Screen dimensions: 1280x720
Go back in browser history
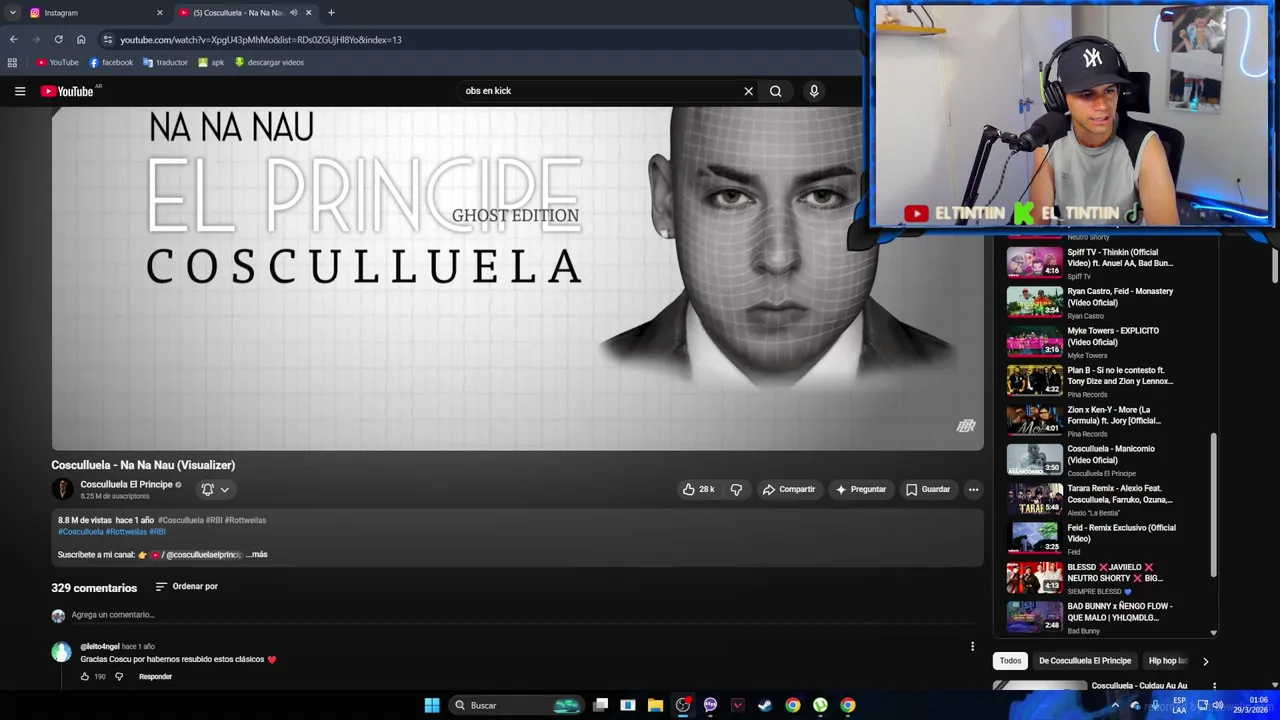tap(13, 40)
